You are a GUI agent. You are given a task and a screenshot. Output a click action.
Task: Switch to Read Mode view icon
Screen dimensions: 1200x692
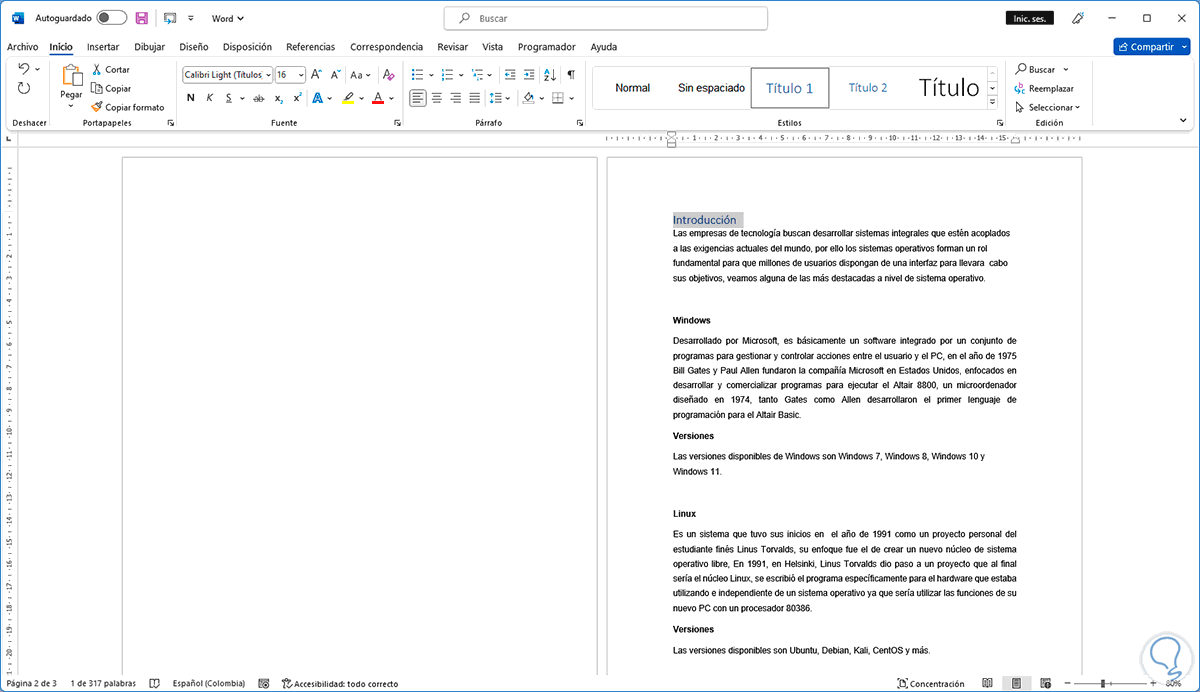click(x=987, y=684)
